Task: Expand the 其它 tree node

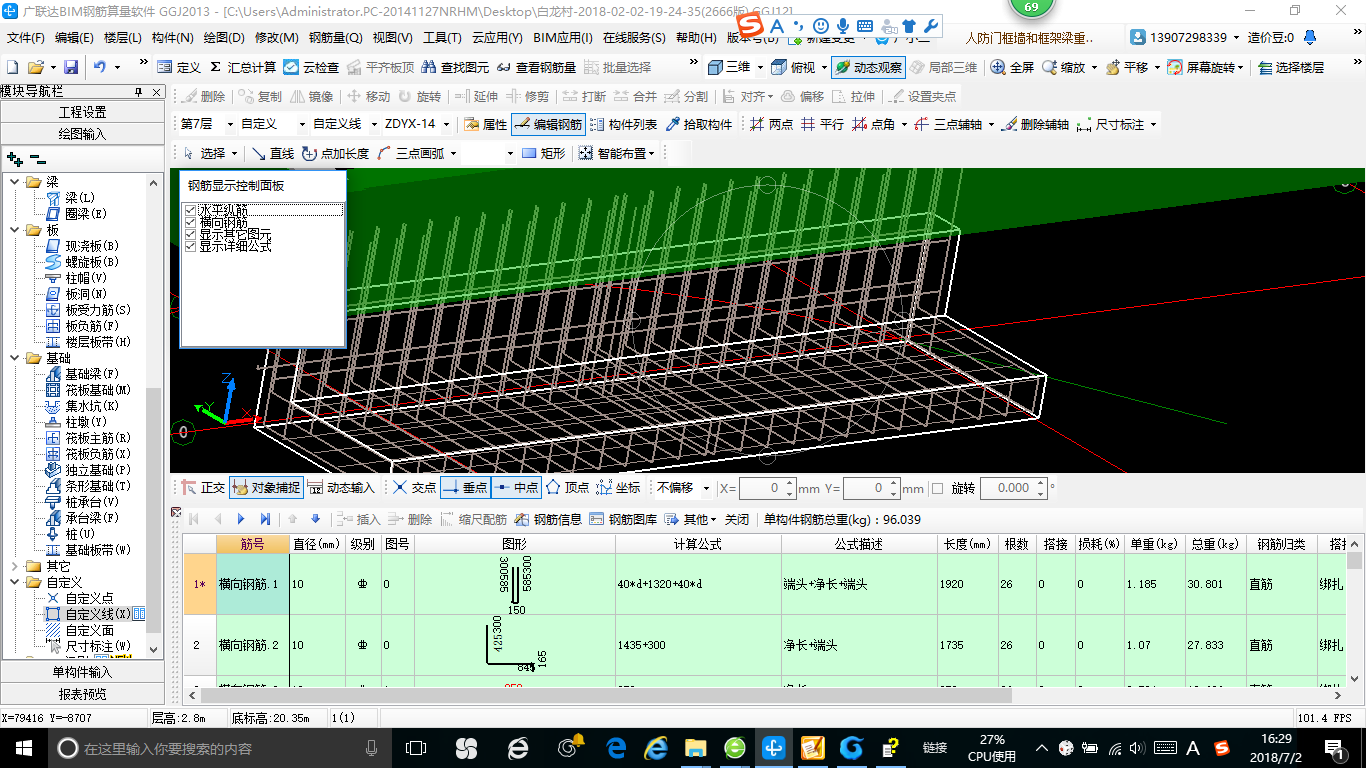Action: [15, 566]
